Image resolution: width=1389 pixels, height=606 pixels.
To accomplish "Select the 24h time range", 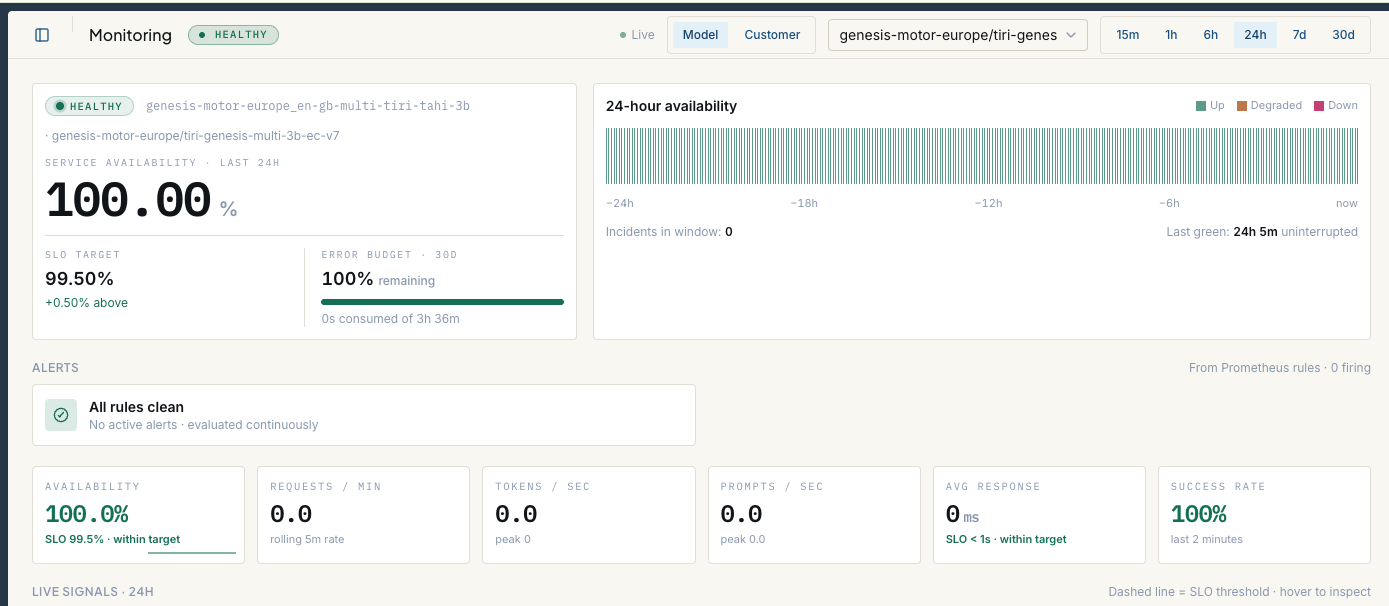I will [x=1255, y=35].
